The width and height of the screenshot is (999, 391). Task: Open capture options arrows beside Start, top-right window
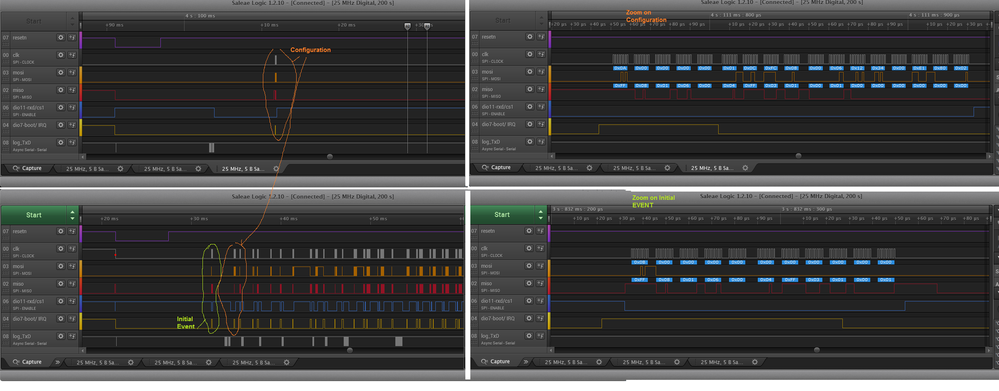pyautogui.click(x=541, y=21)
